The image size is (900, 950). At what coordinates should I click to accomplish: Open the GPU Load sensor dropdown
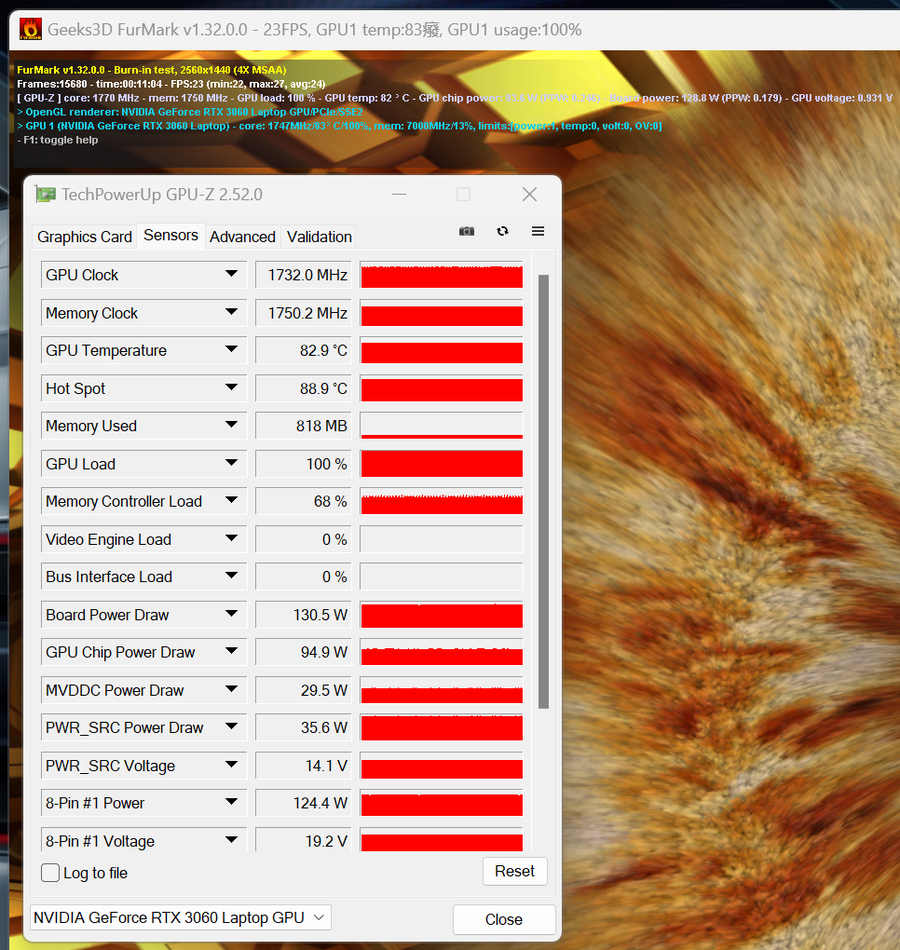coord(231,463)
